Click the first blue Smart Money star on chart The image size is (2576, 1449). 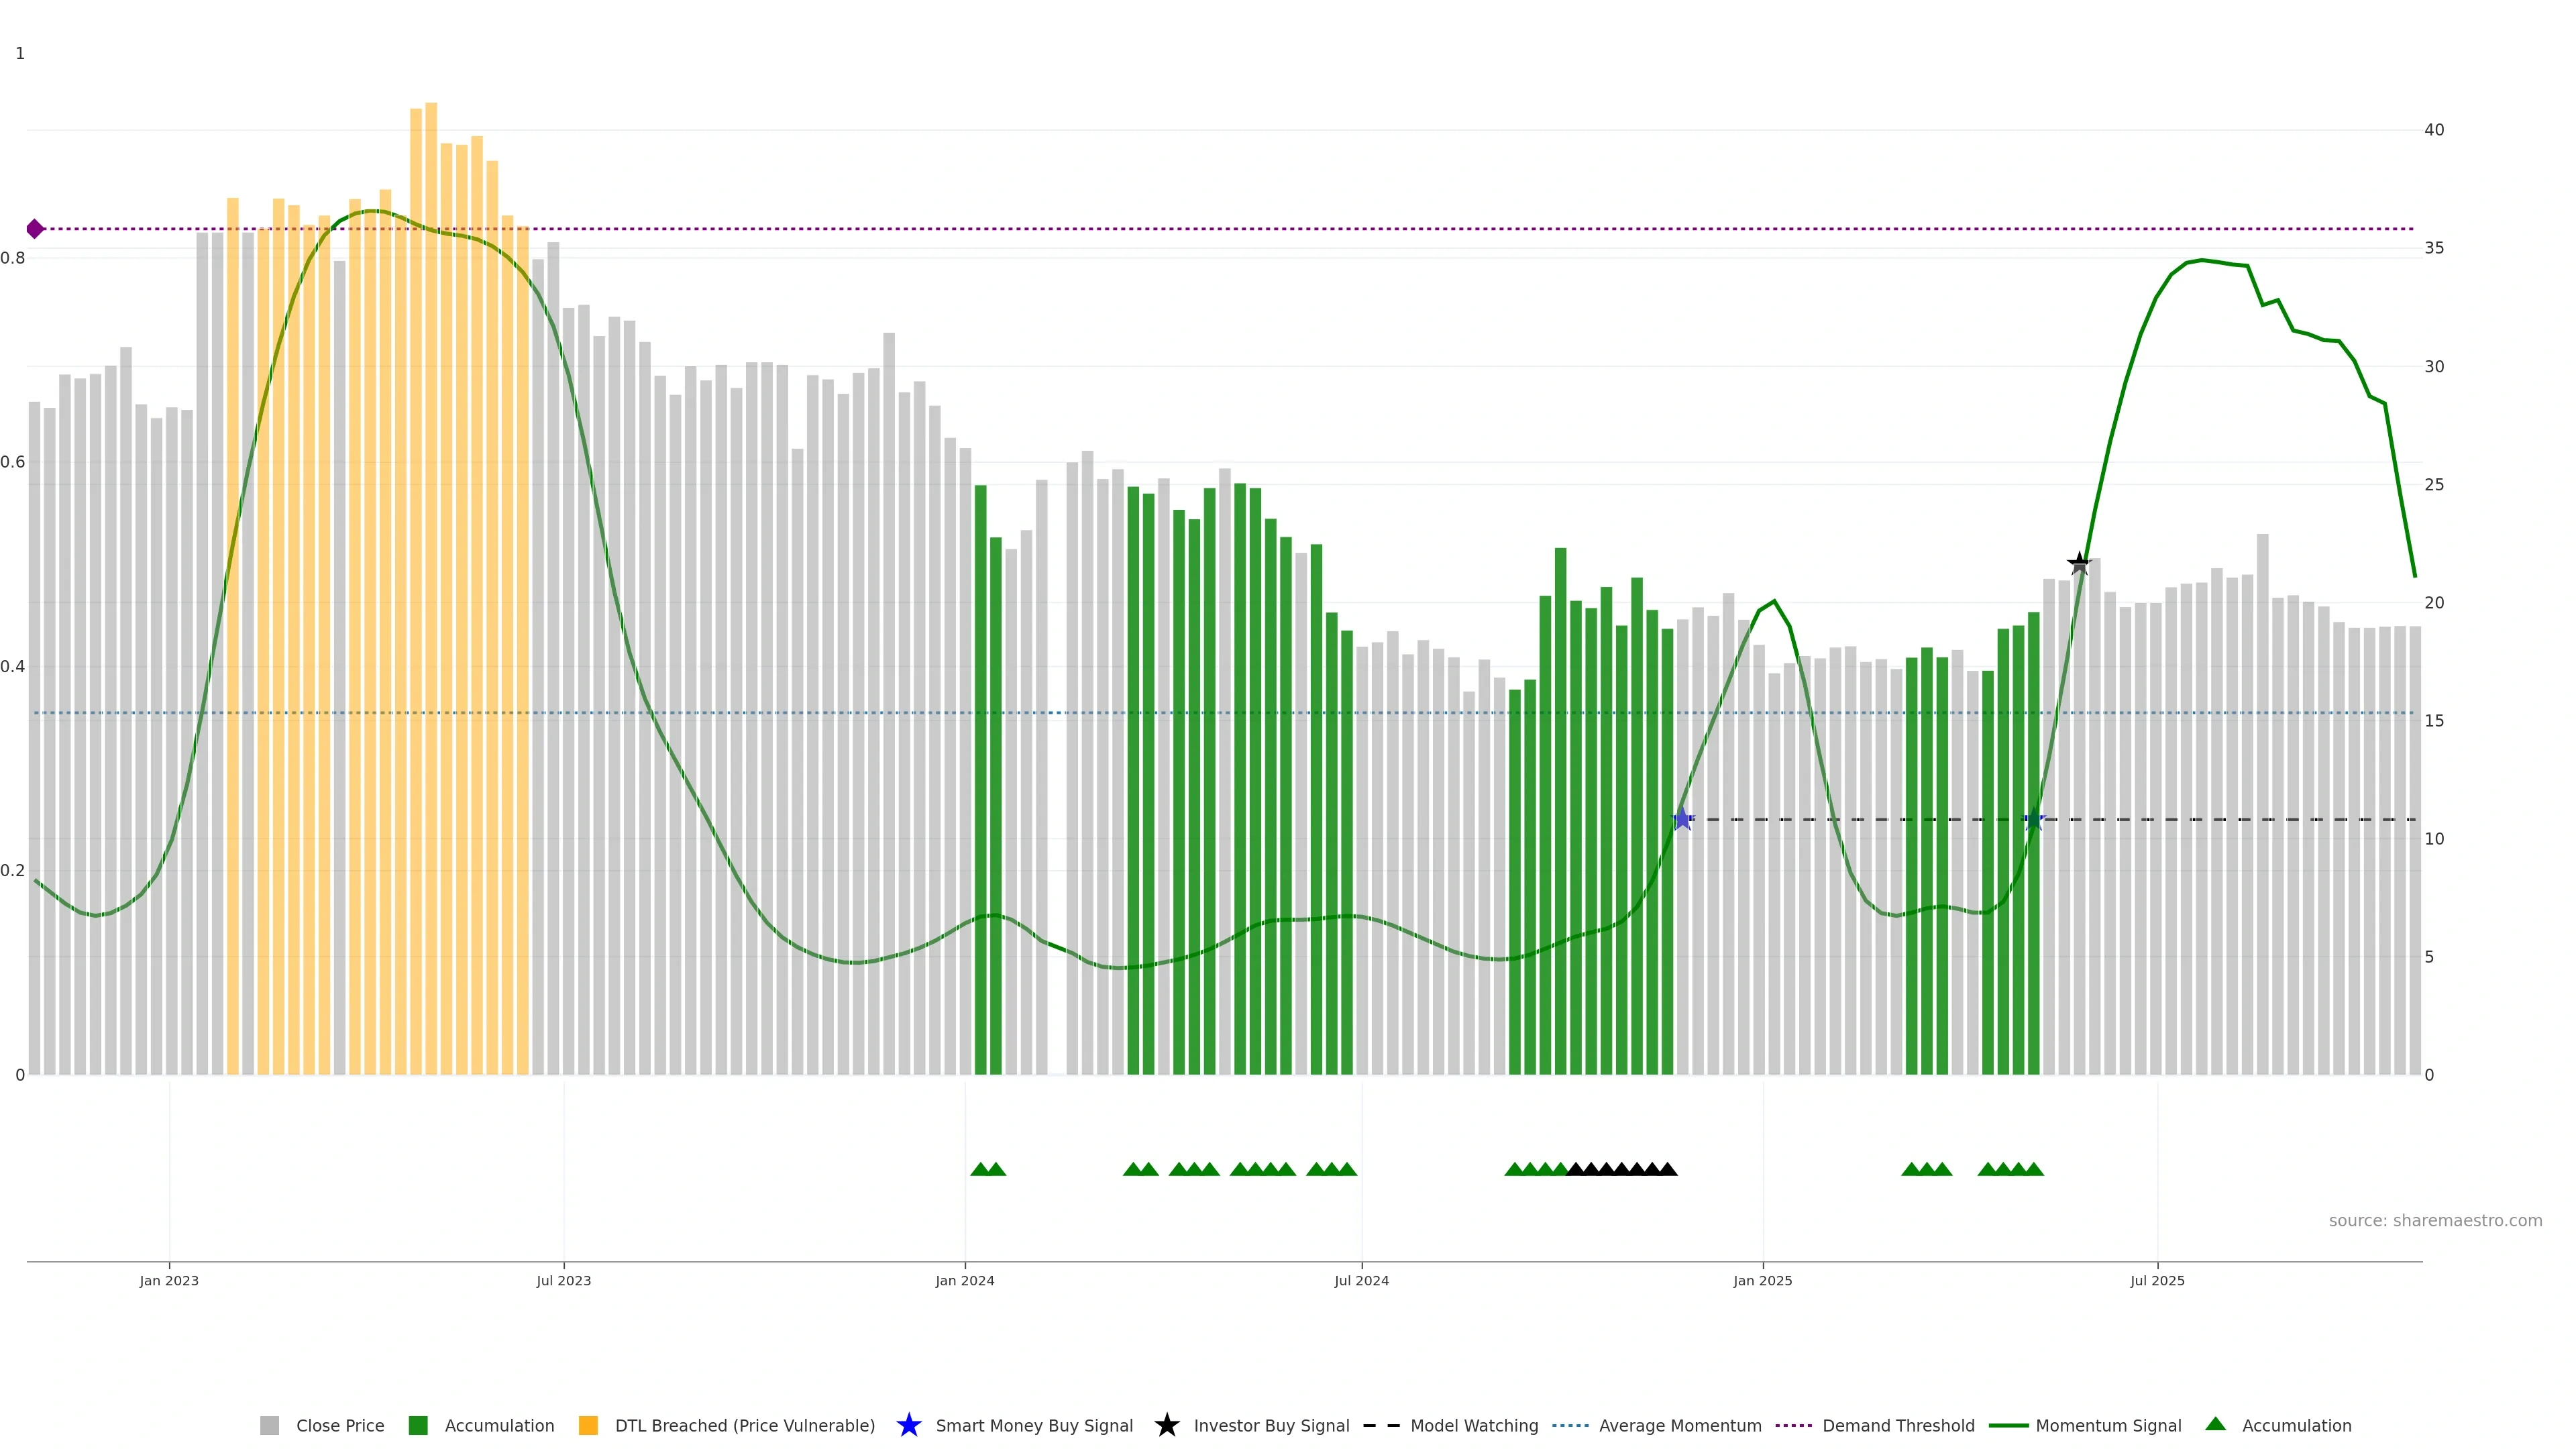(1682, 819)
